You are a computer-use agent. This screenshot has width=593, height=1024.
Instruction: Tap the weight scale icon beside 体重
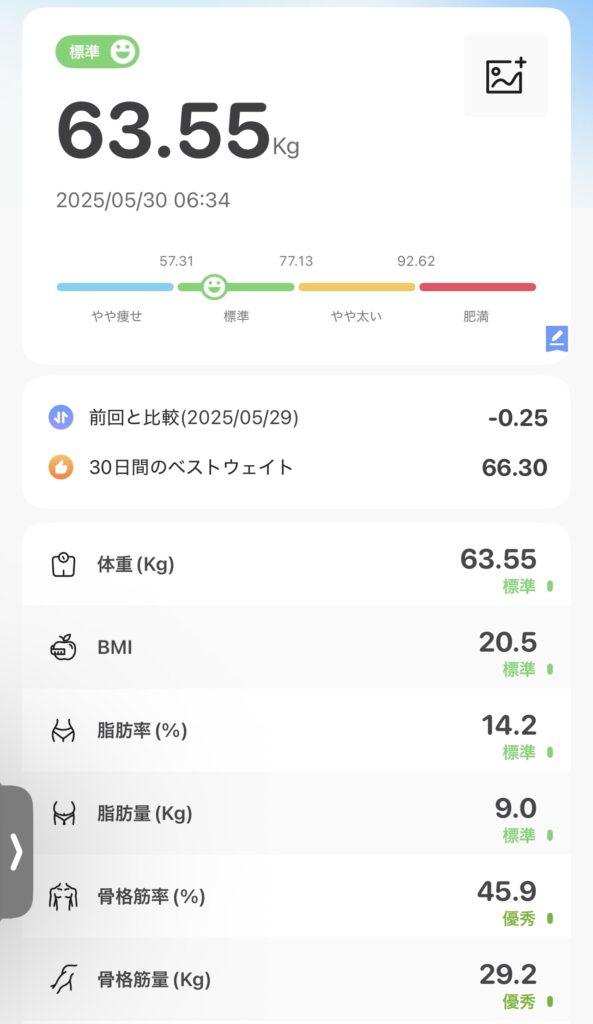click(x=63, y=564)
